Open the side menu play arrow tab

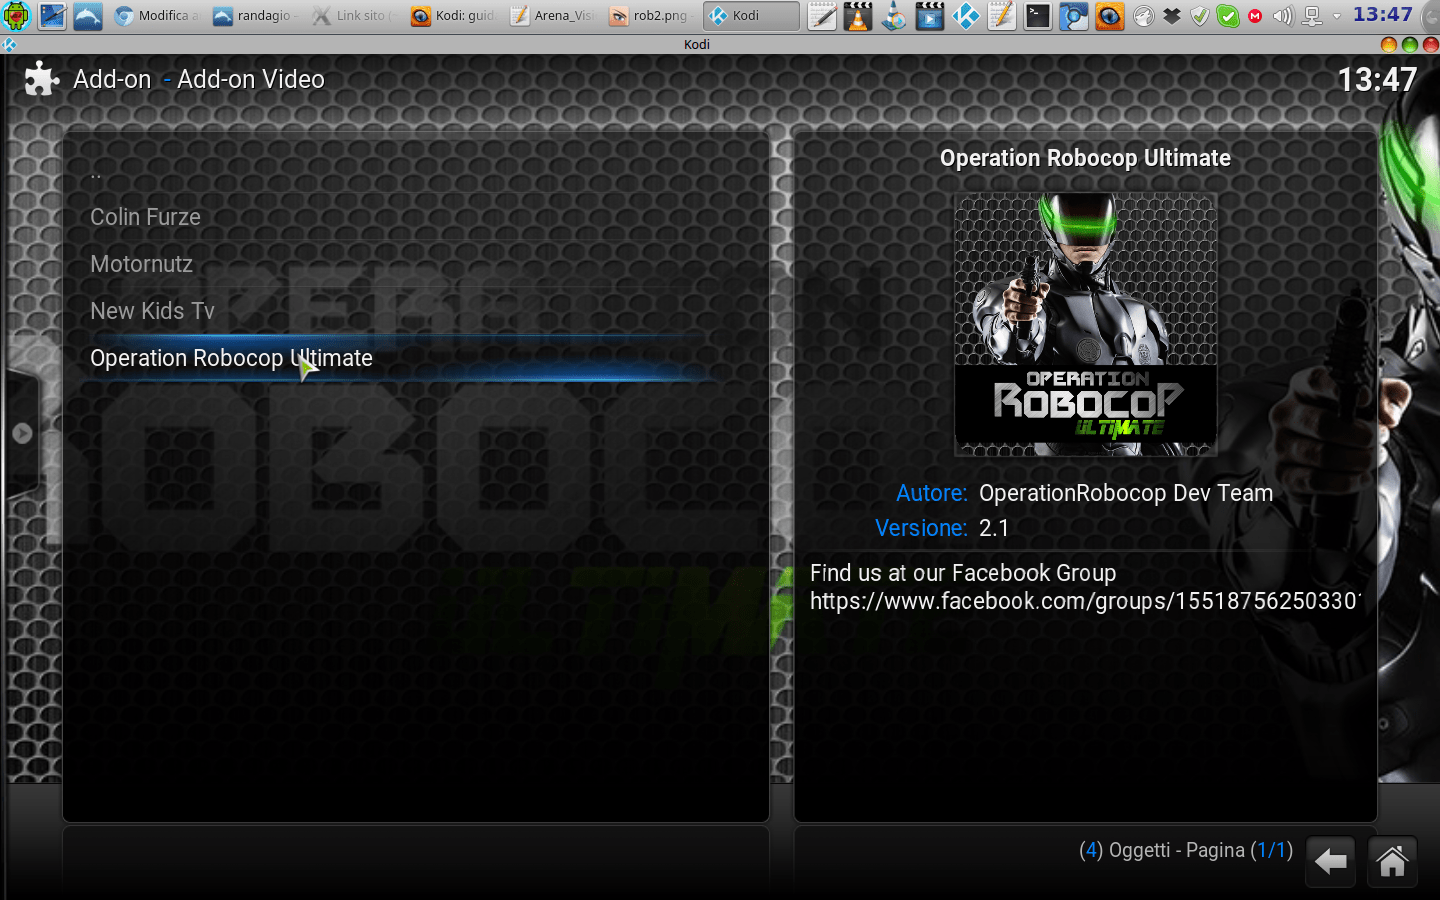pyautogui.click(x=22, y=433)
